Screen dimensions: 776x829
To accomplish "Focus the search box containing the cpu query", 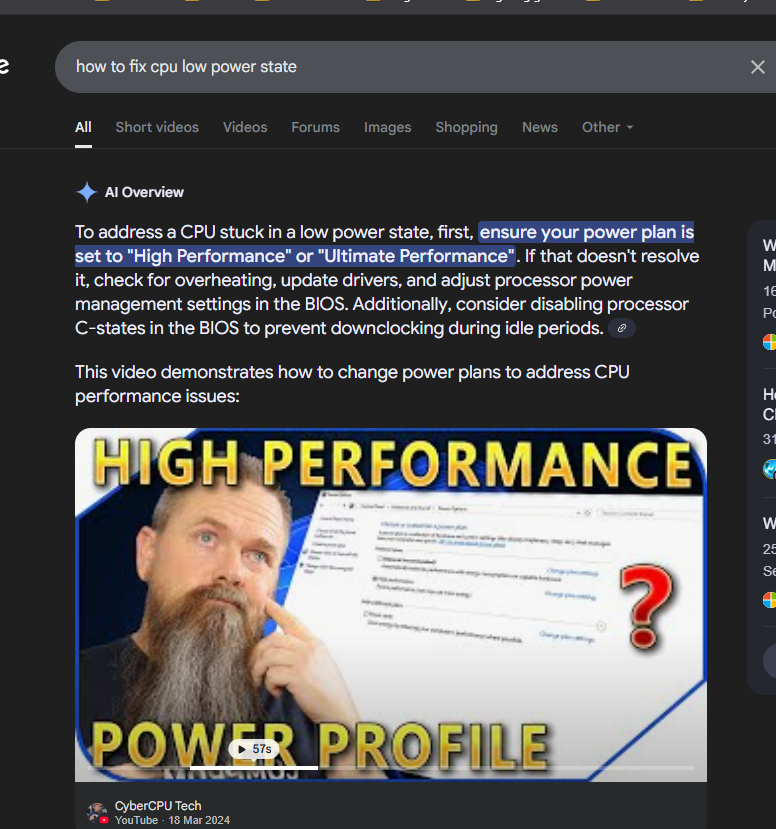I will 402,67.
